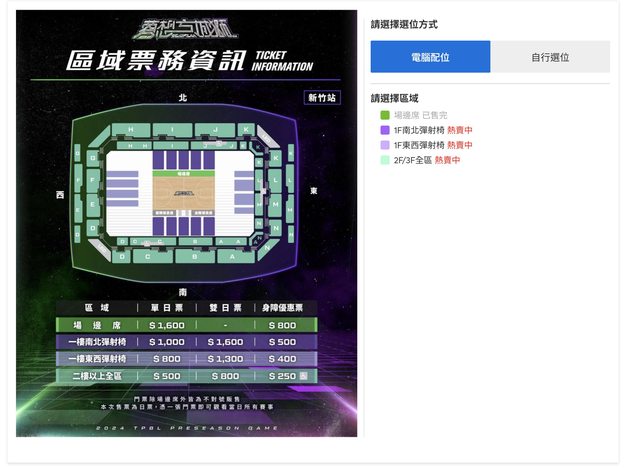This screenshot has width=640, height=468.
Task: Click the 新竹站 badge on the poster
Action: coord(322,98)
